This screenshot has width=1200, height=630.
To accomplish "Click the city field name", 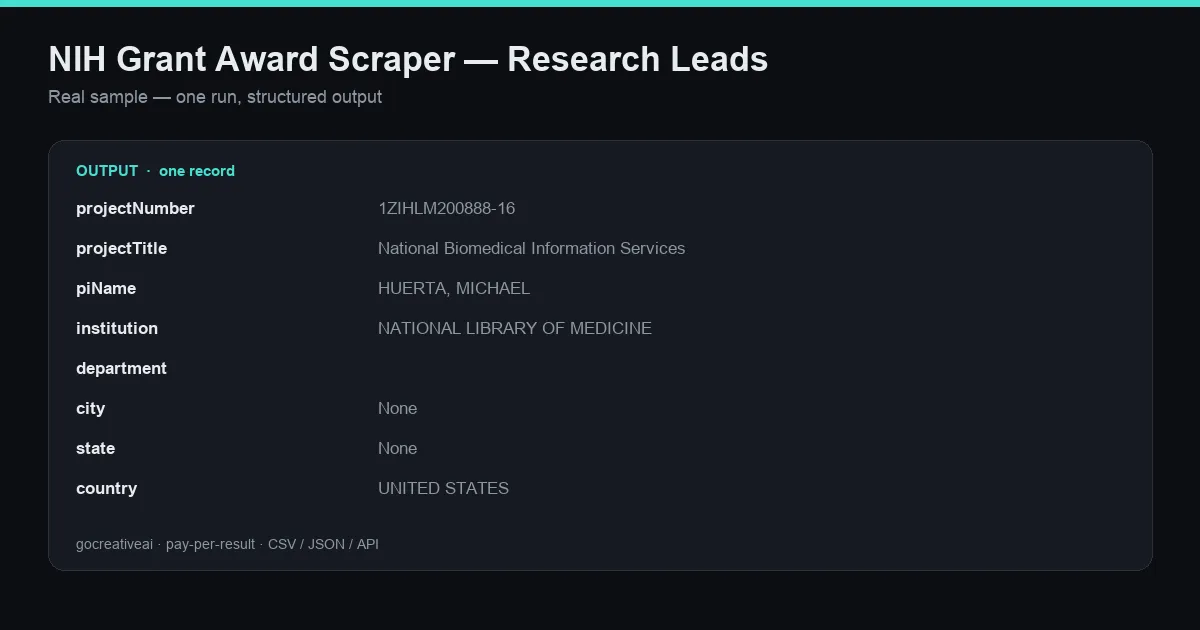I will [90, 409].
